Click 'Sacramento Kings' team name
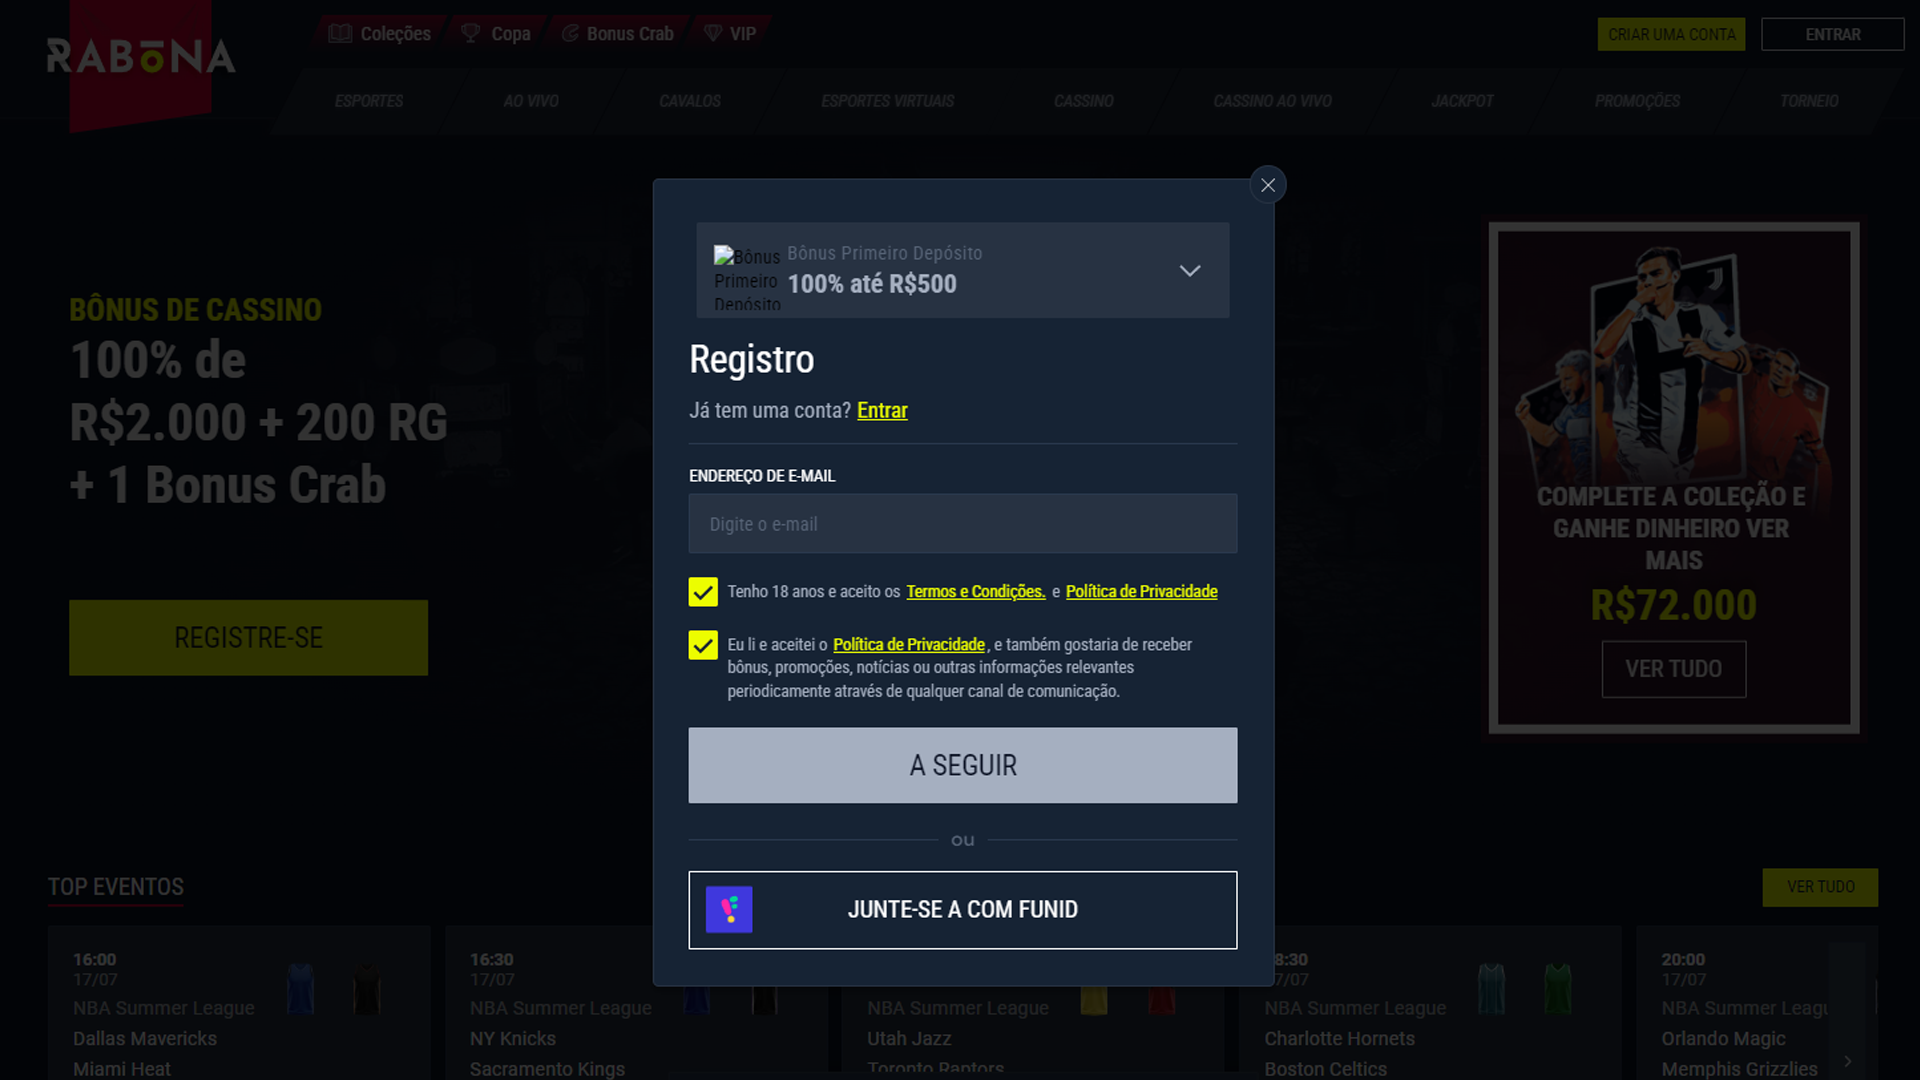This screenshot has width=1920, height=1080. (547, 1069)
